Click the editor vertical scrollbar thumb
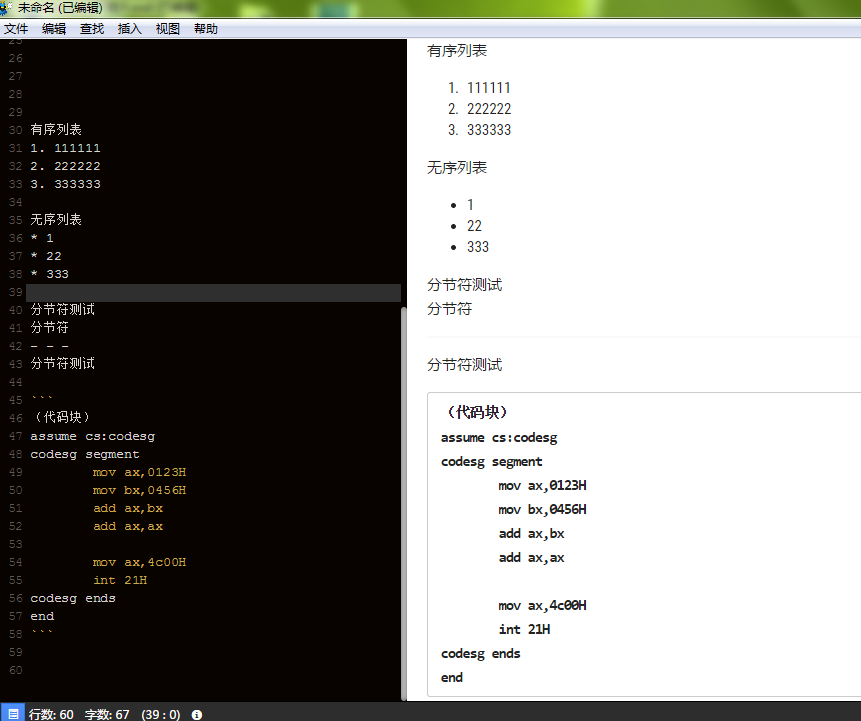The image size is (861, 721). coord(404,504)
